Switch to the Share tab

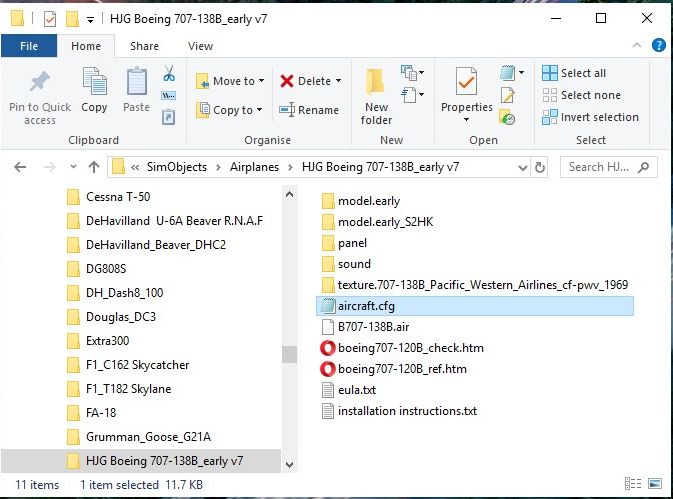pos(144,46)
